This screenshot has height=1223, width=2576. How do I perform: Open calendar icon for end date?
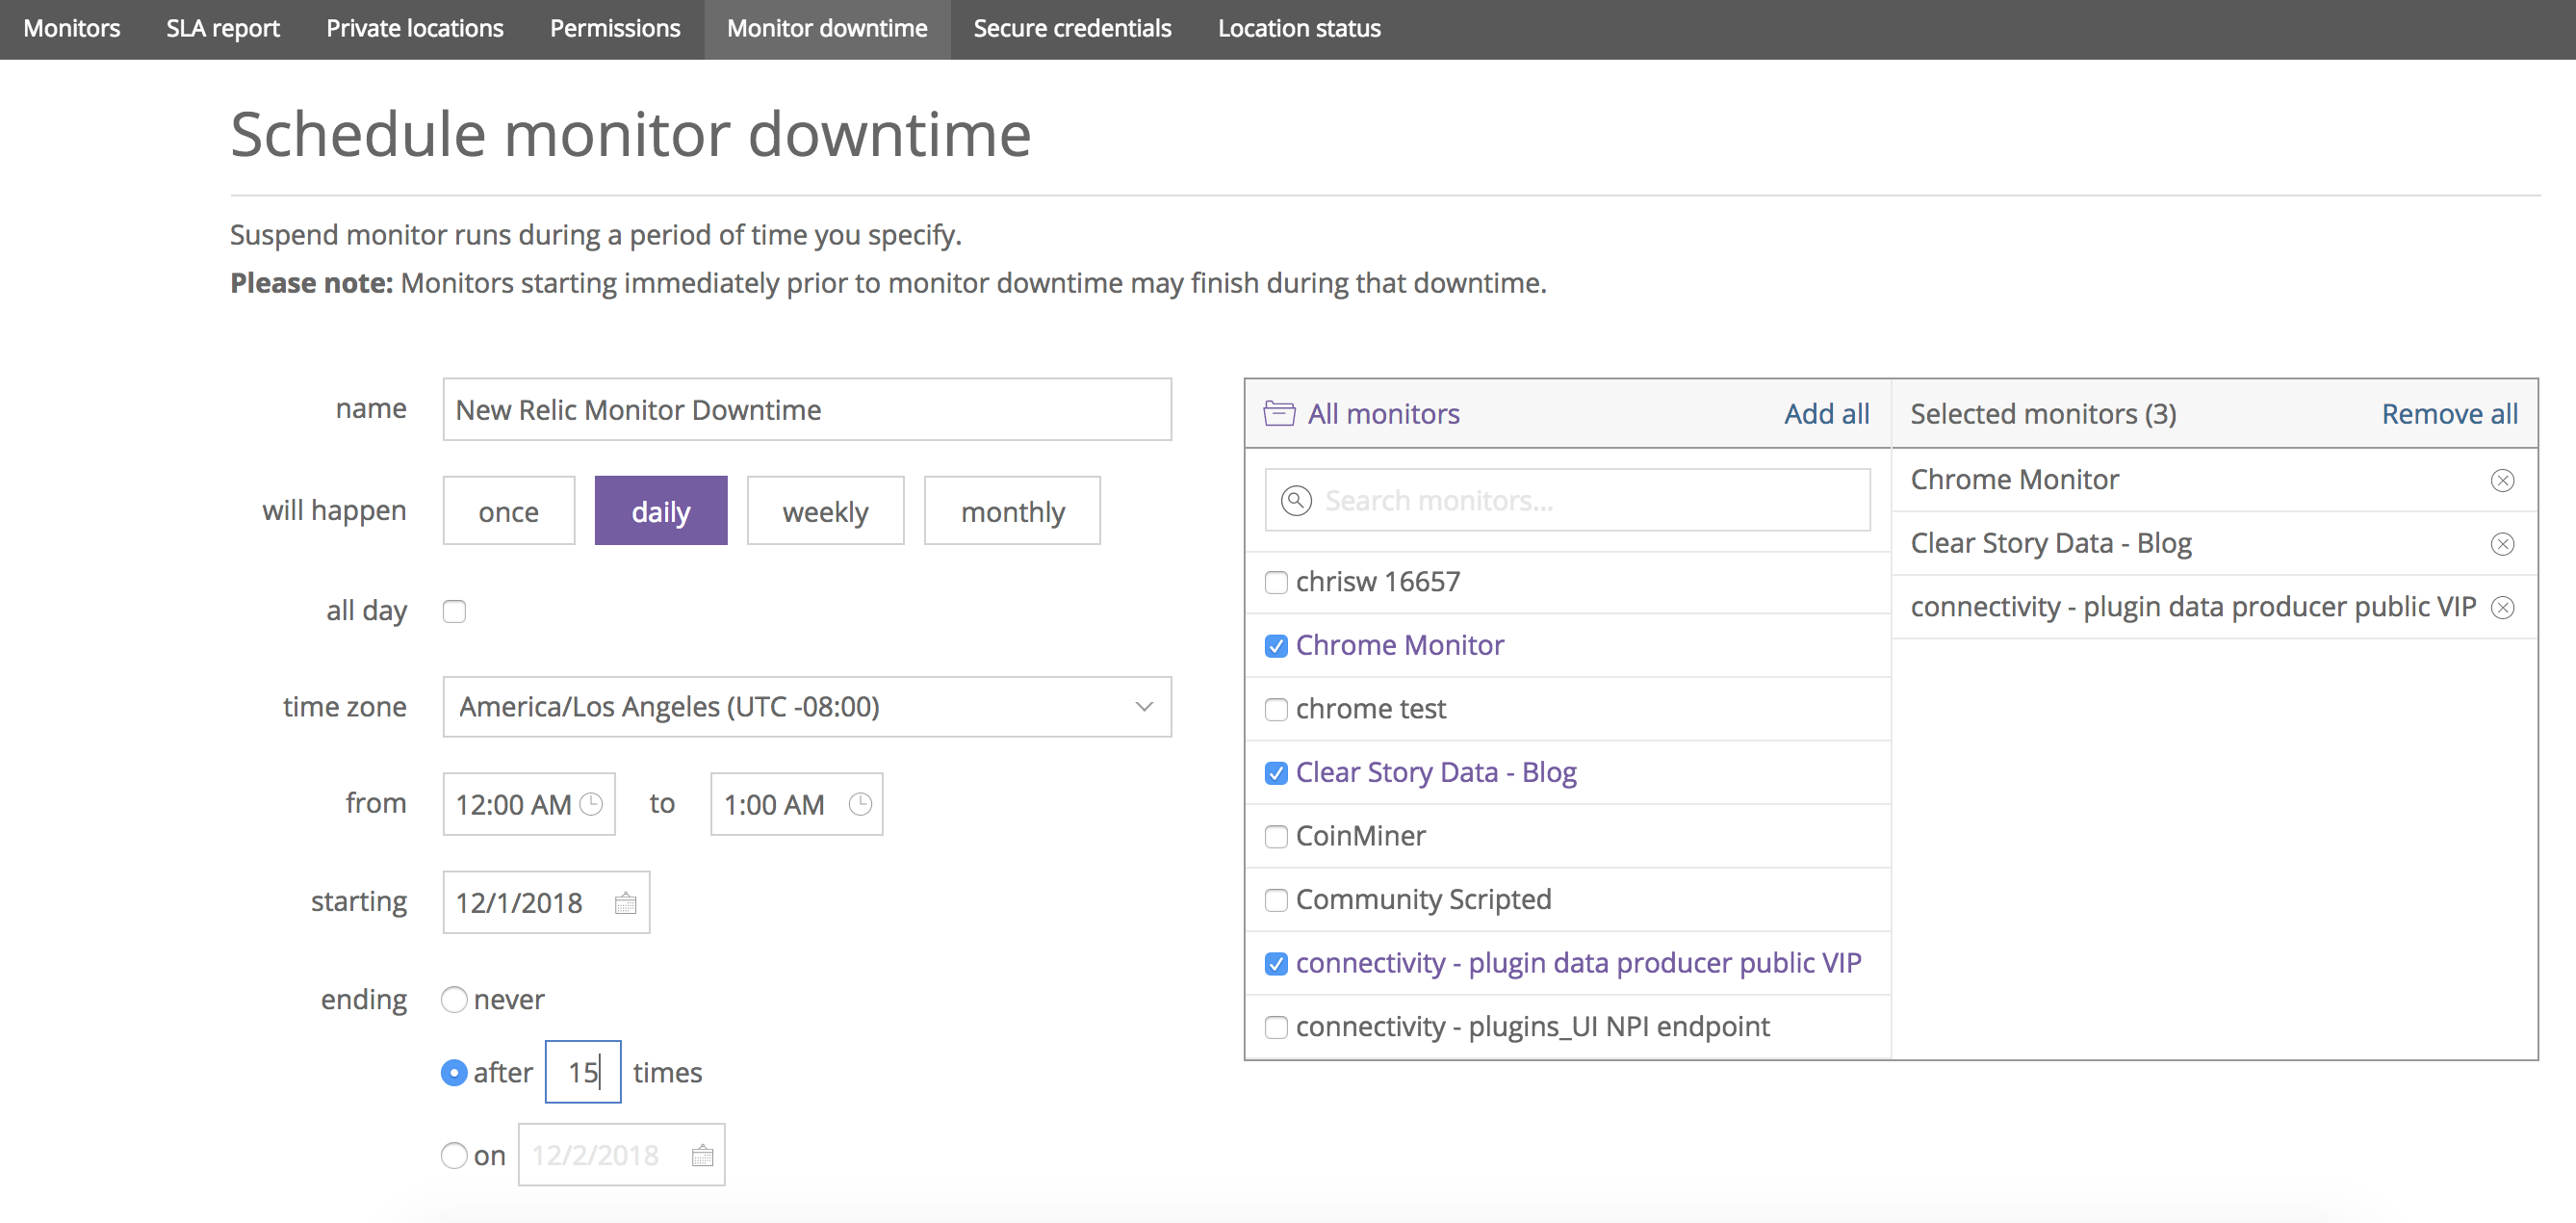coord(703,1155)
